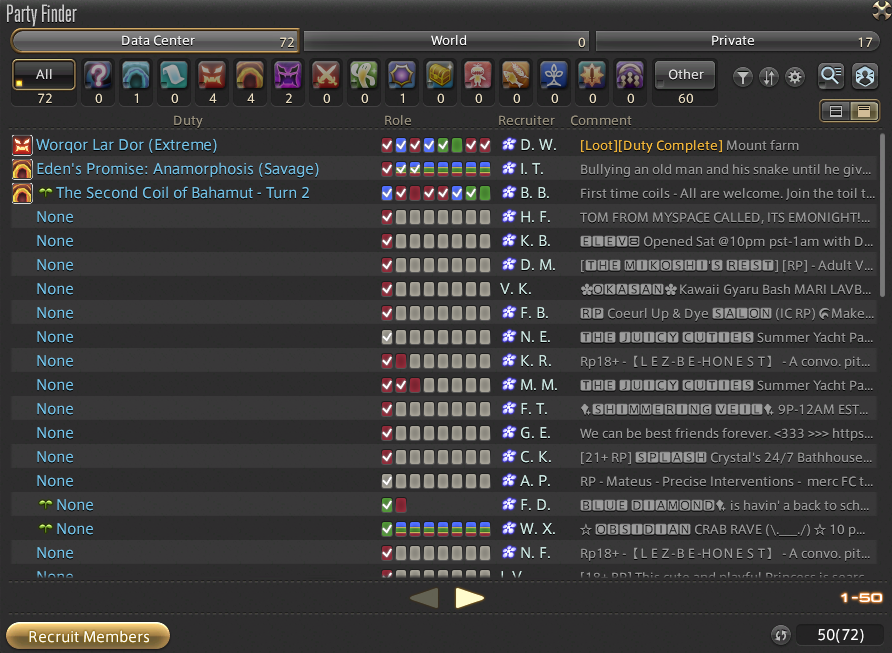Select the fish gathering category icon
892x653 pixels.
[517, 75]
